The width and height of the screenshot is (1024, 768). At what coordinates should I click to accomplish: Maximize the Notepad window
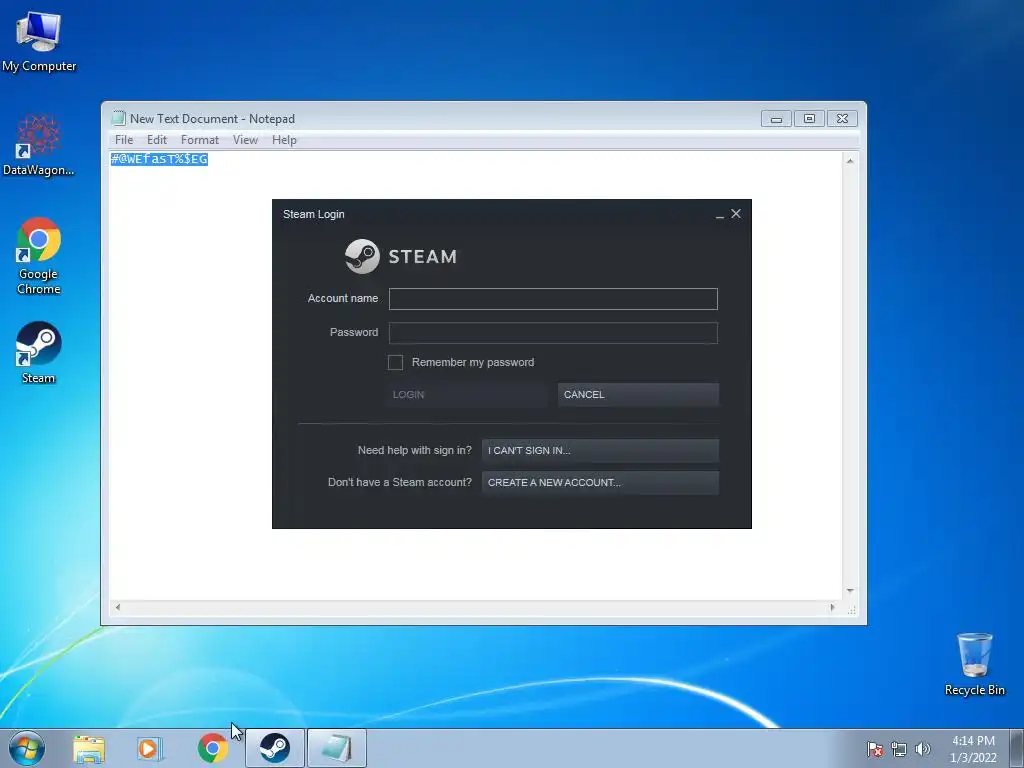[x=809, y=119]
